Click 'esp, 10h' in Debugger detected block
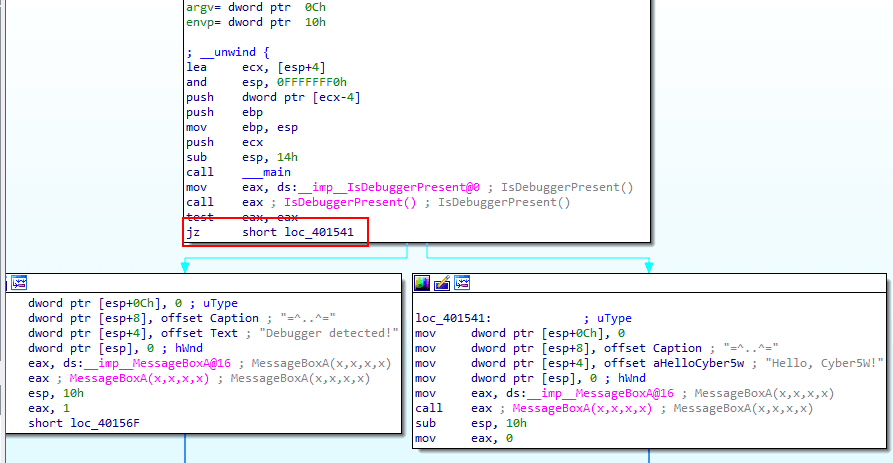 (x=56, y=393)
